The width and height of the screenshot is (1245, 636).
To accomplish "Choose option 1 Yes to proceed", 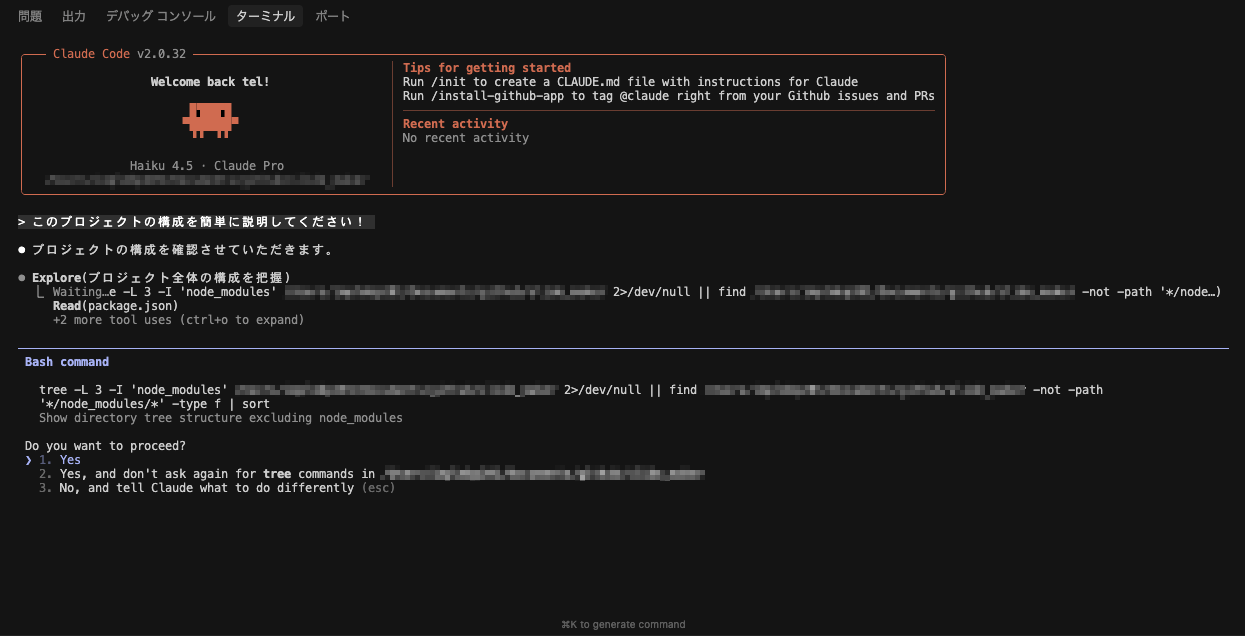I will (61, 460).
